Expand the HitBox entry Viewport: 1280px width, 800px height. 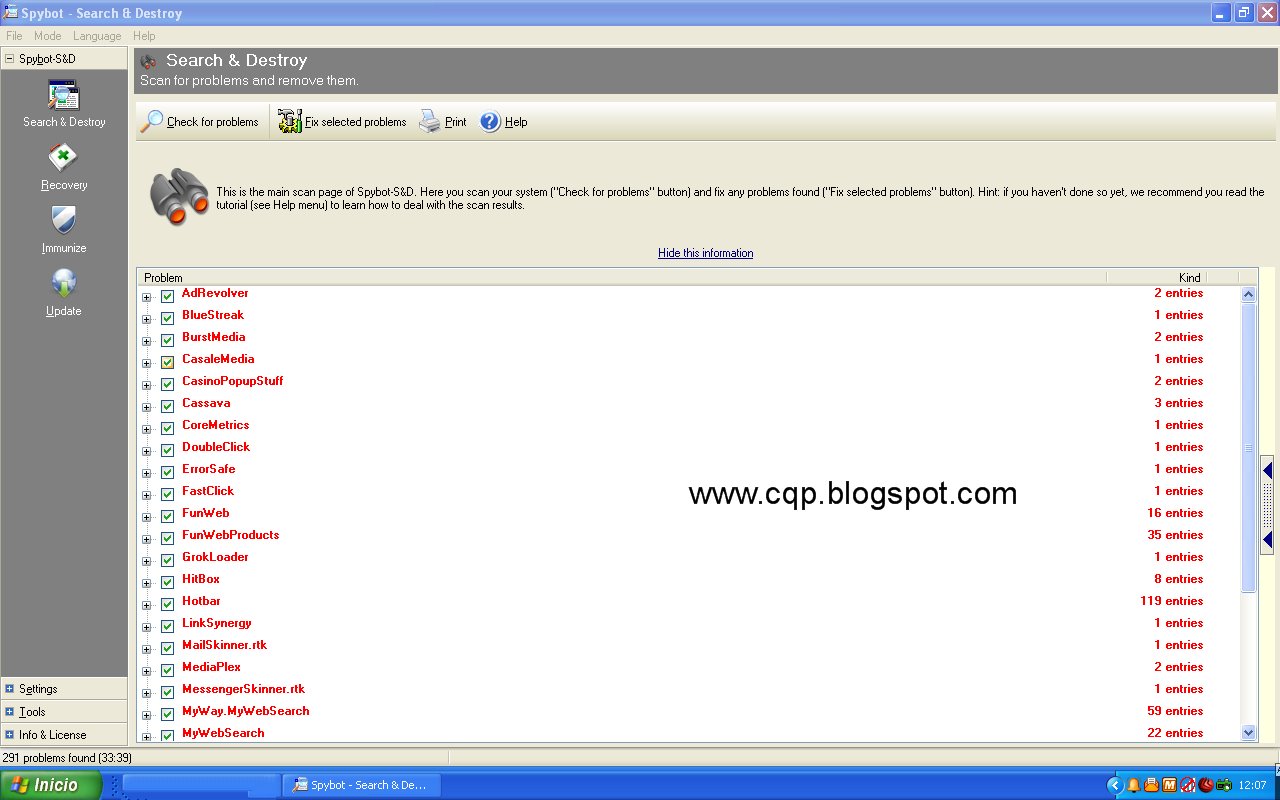[x=146, y=584]
